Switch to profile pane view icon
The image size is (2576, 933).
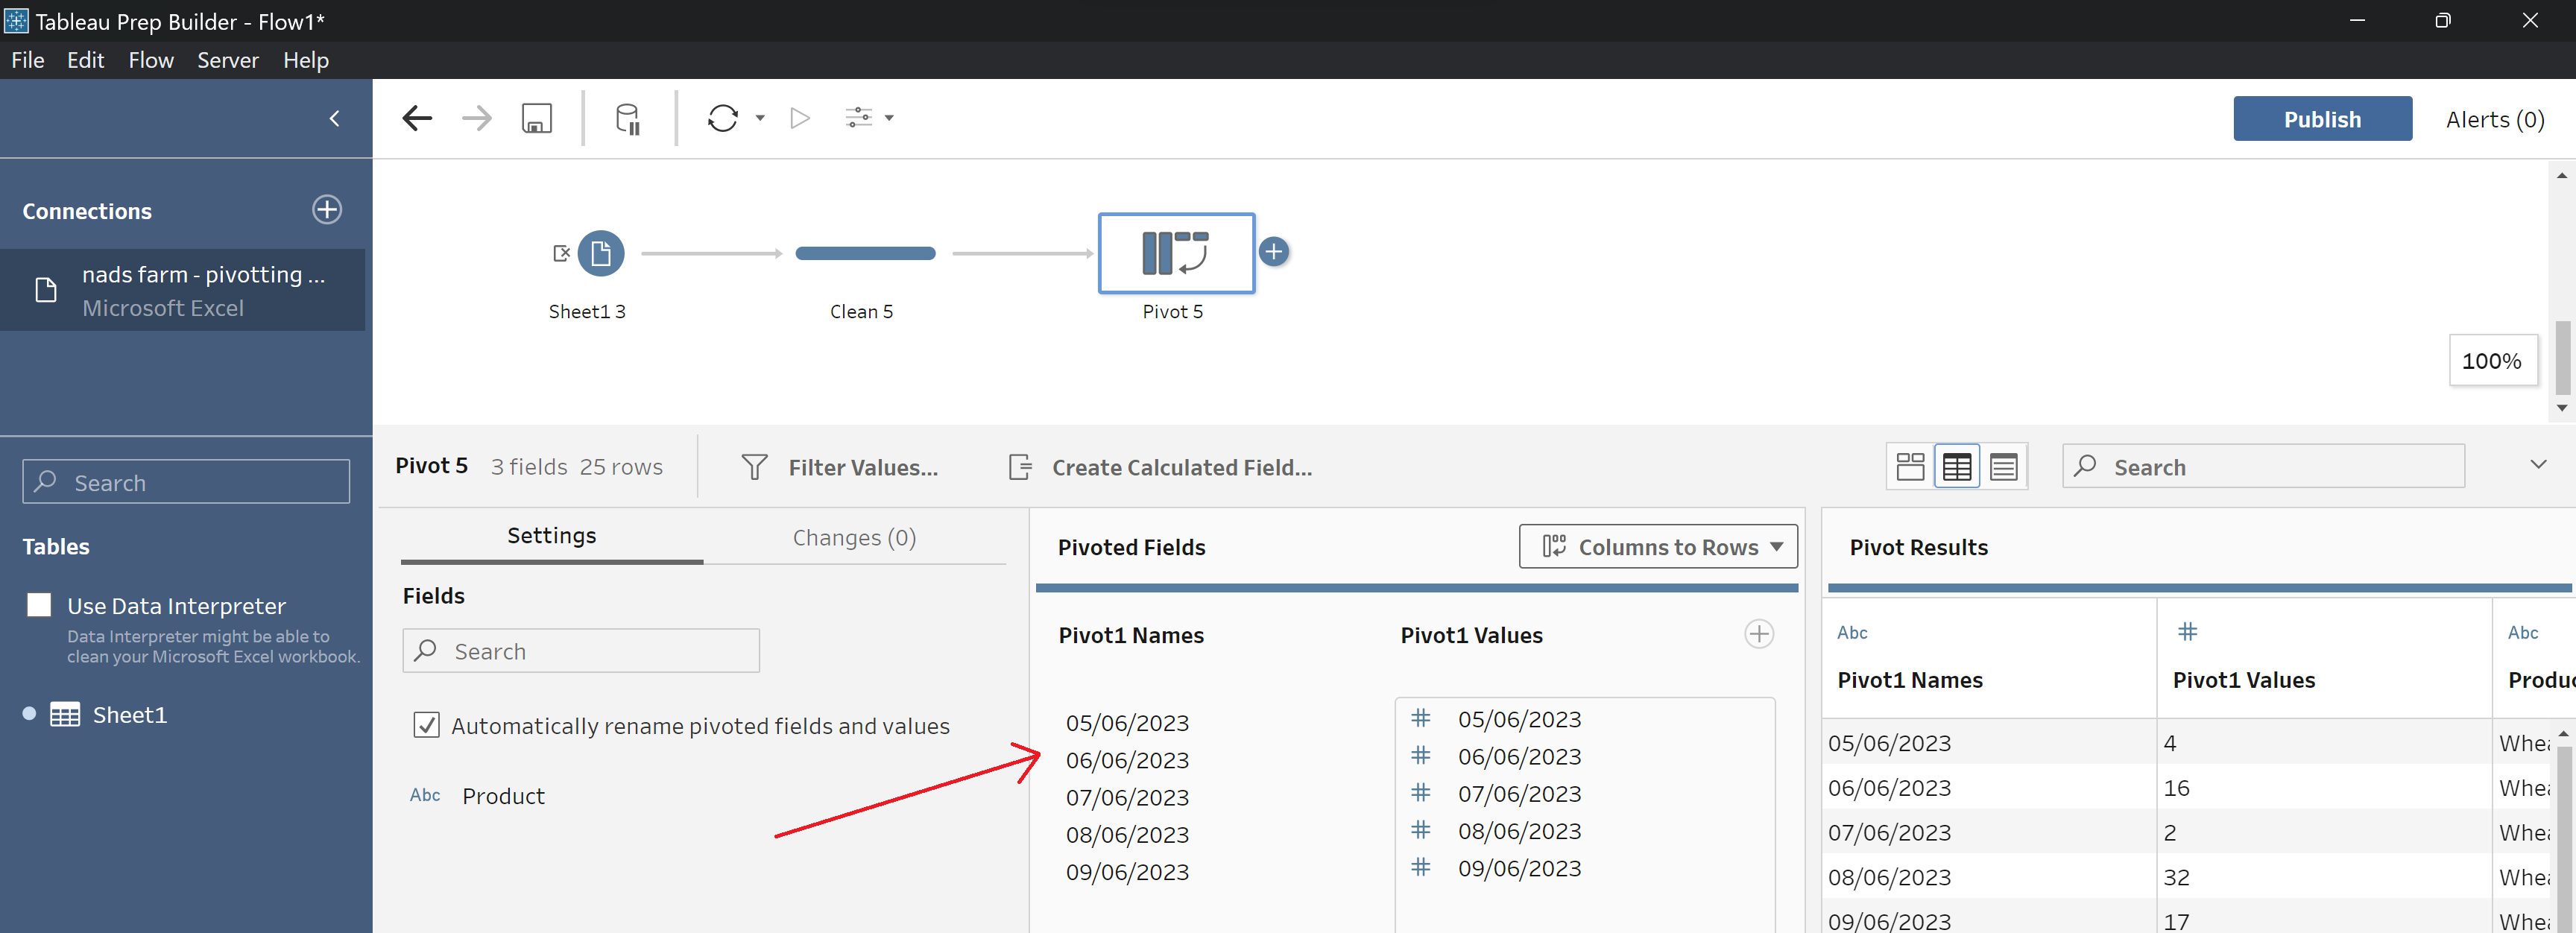[x=1910, y=467]
